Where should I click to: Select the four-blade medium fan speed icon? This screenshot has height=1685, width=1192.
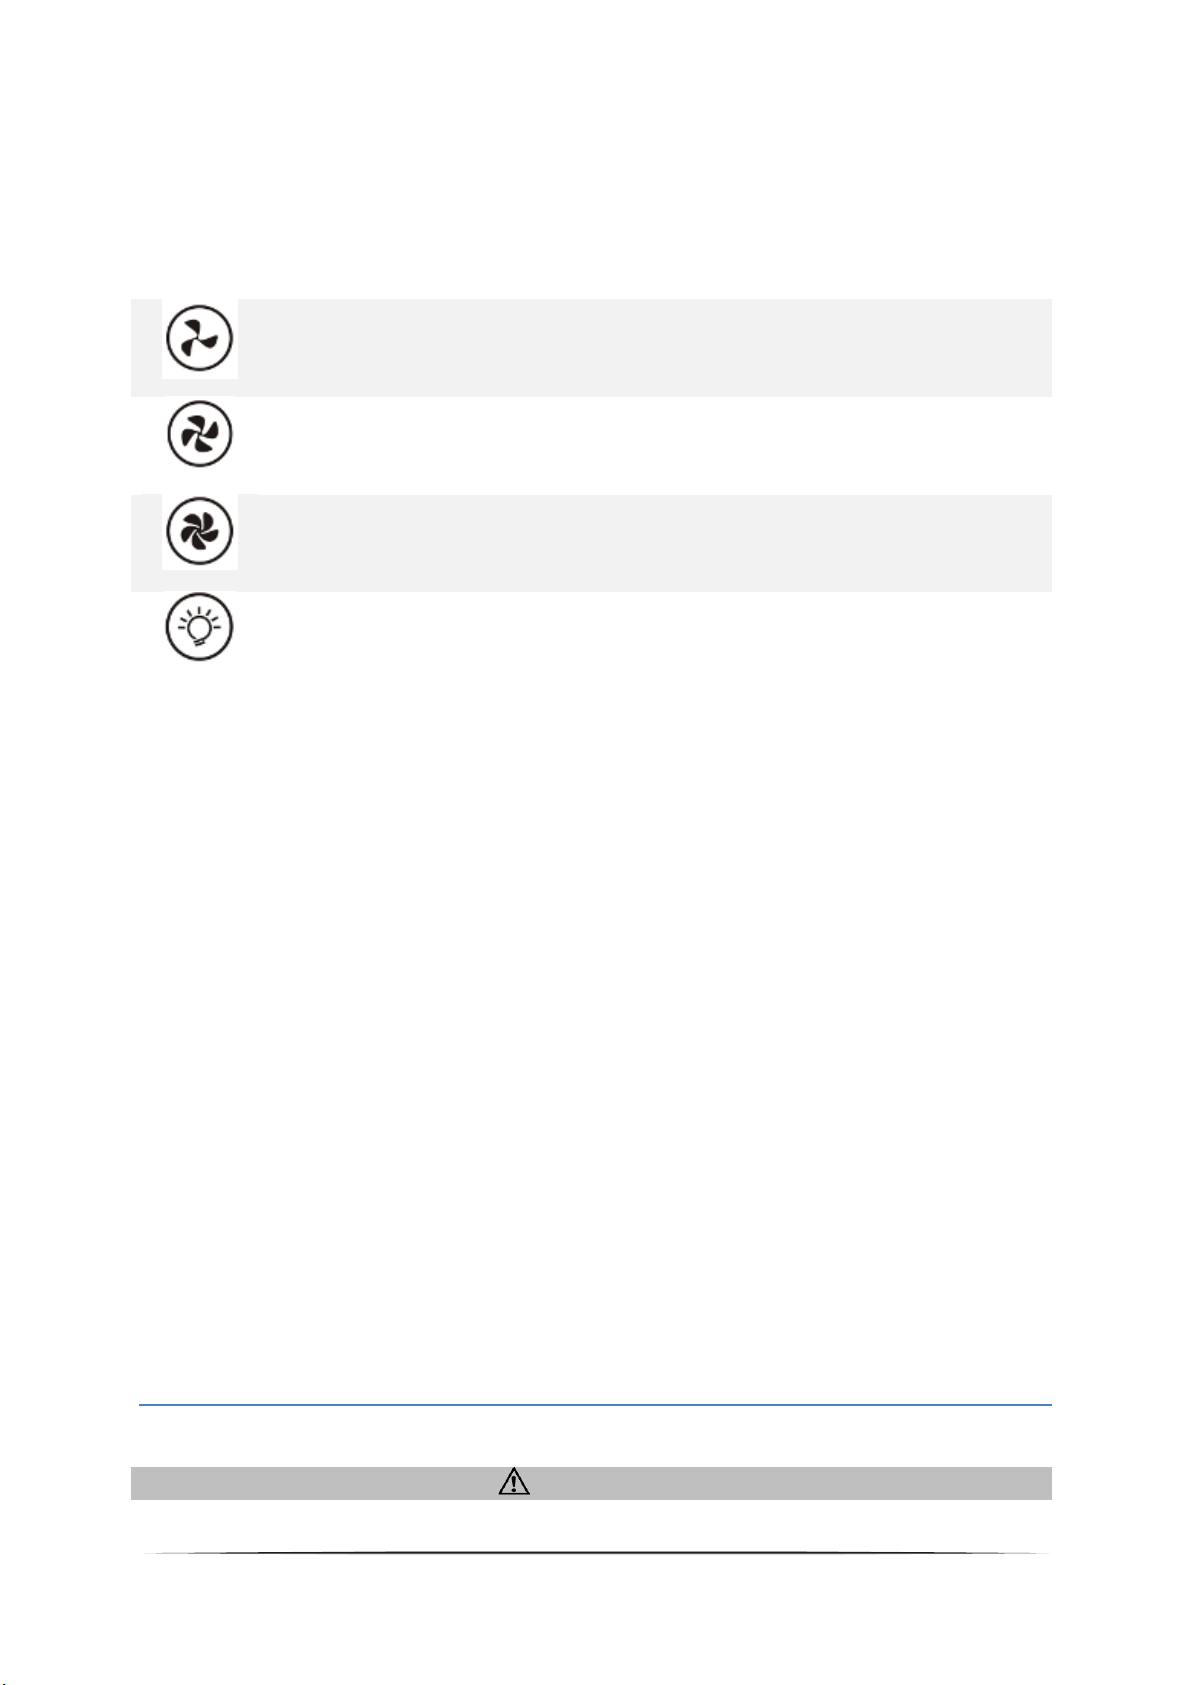coord(199,434)
